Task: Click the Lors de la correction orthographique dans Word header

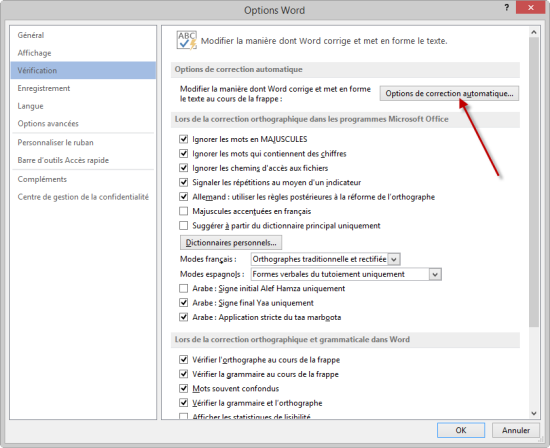Action: coord(345,340)
